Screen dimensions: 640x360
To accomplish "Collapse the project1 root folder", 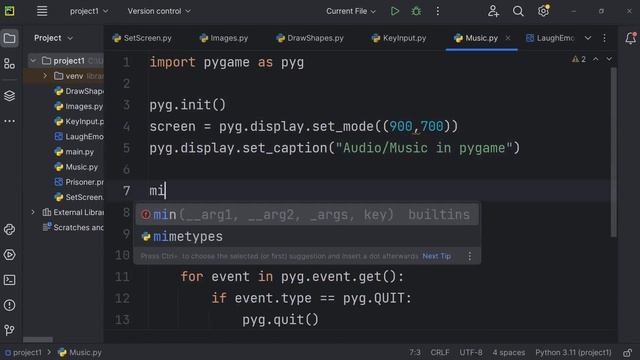I will 33,61.
